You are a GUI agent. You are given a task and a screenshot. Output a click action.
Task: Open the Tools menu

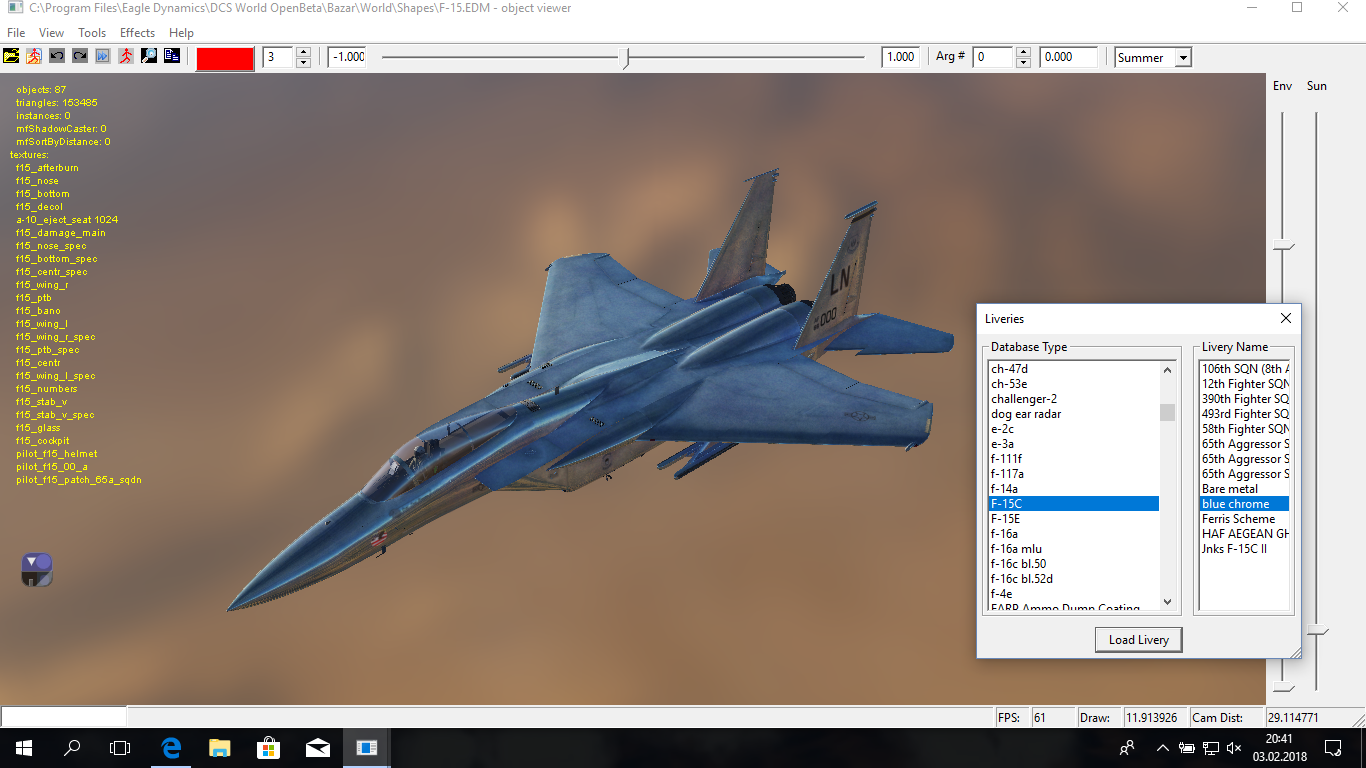[x=92, y=33]
